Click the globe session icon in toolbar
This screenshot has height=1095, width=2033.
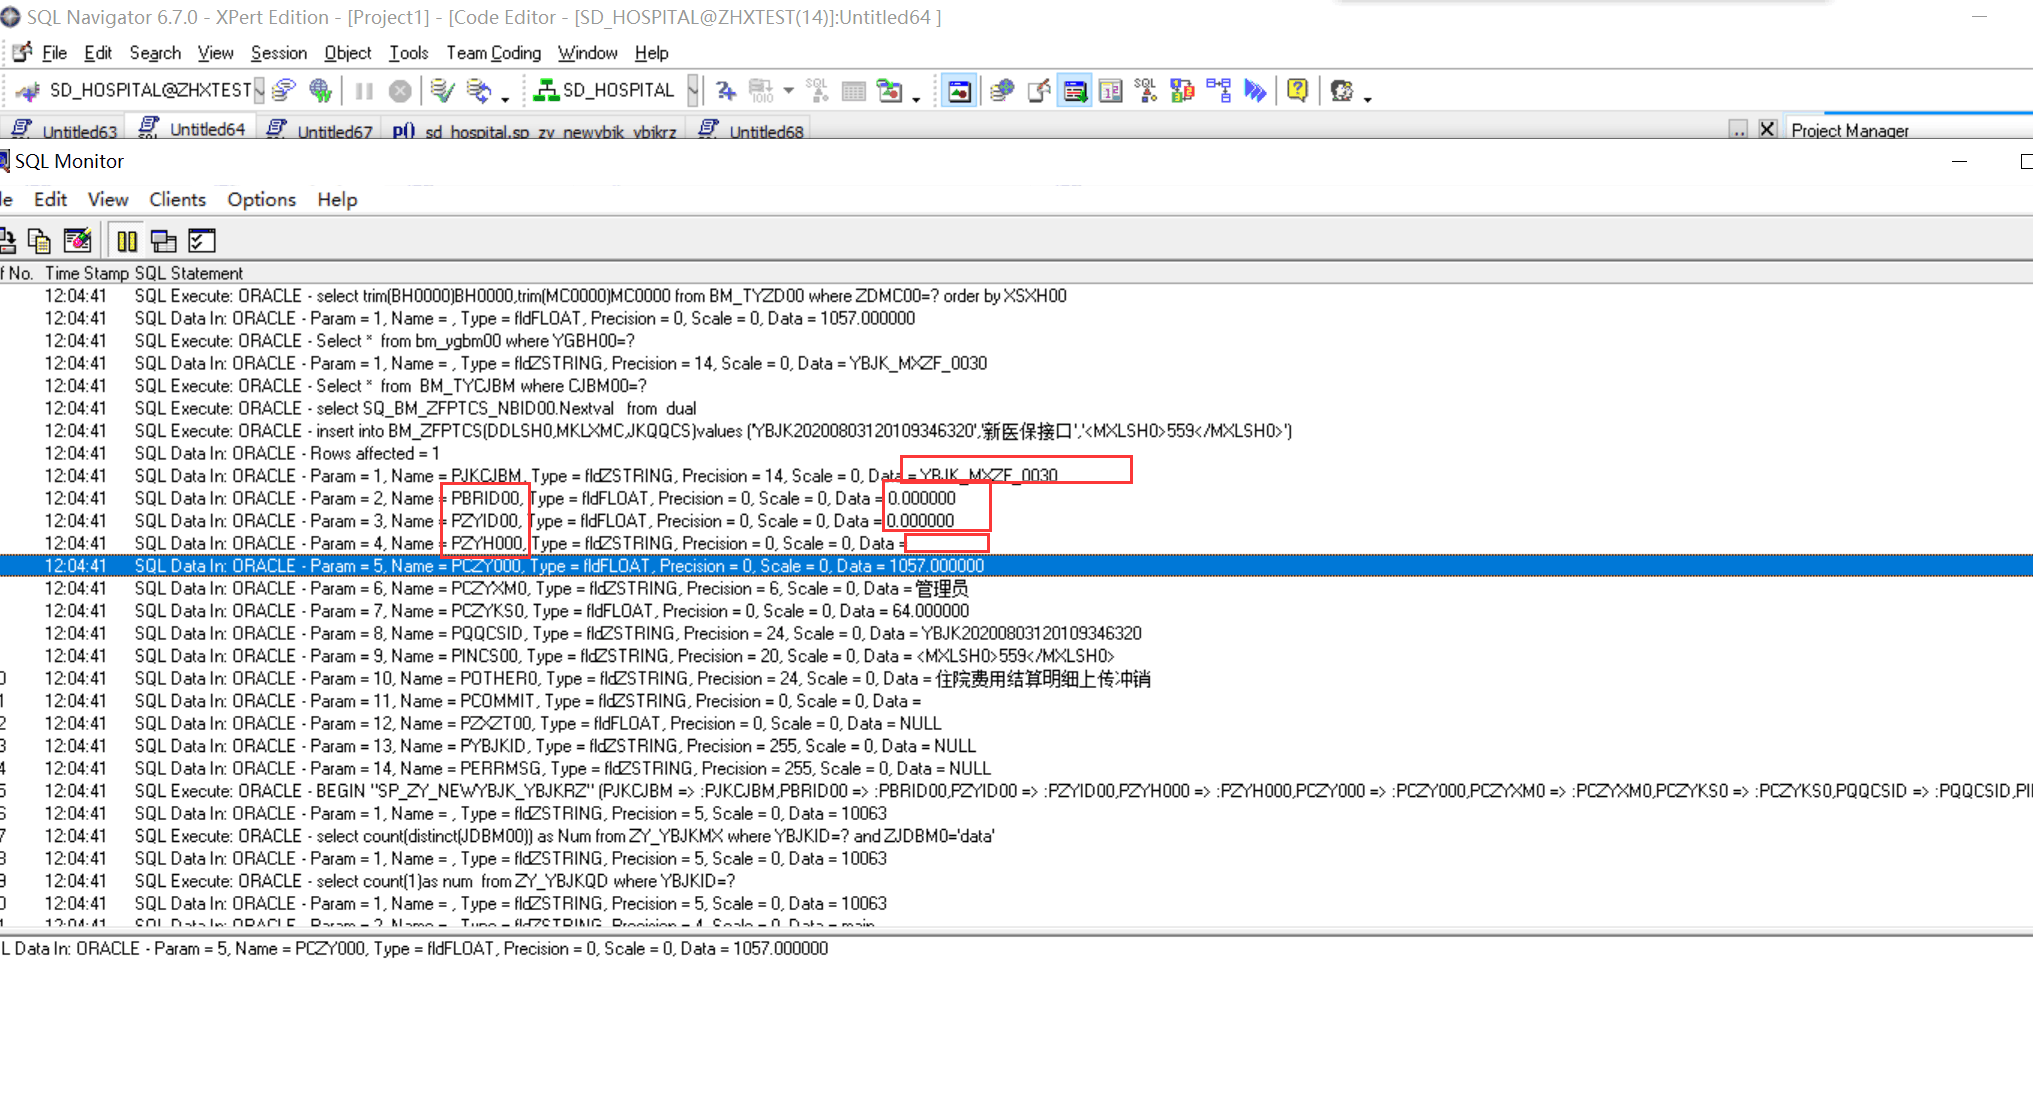pos(320,91)
